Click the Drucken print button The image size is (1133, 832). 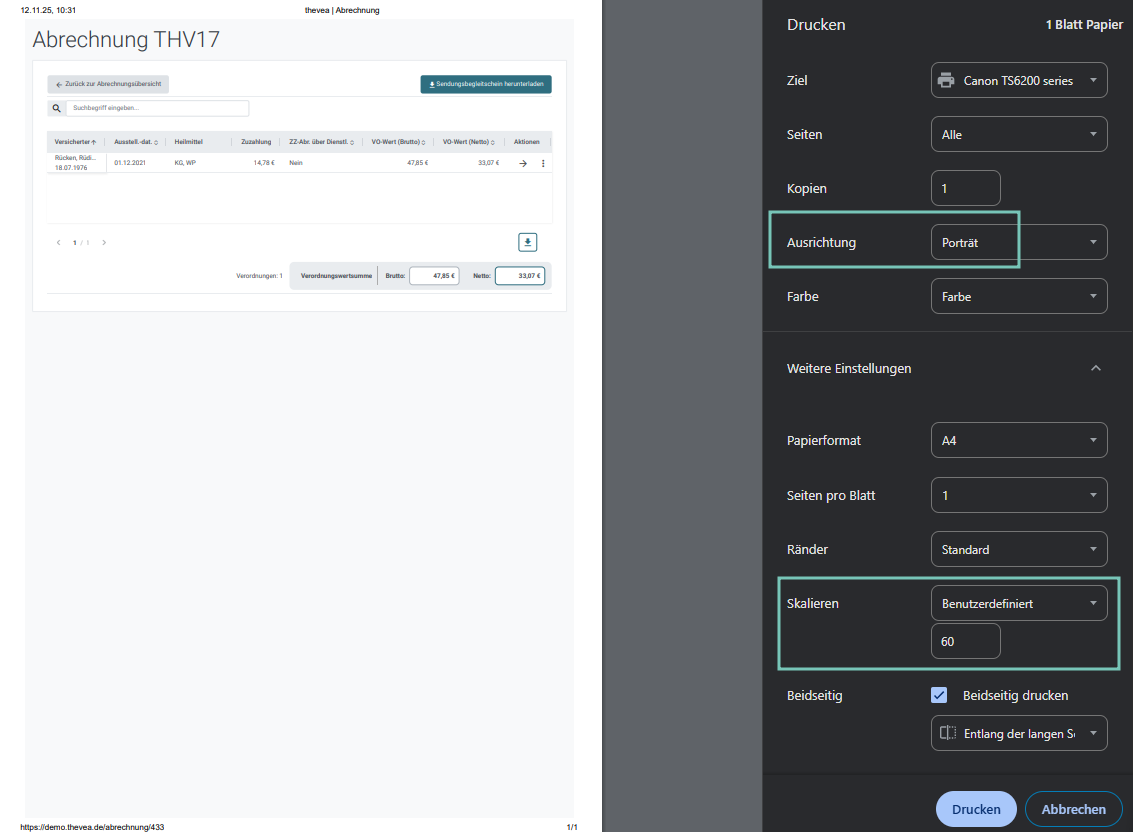(976, 810)
